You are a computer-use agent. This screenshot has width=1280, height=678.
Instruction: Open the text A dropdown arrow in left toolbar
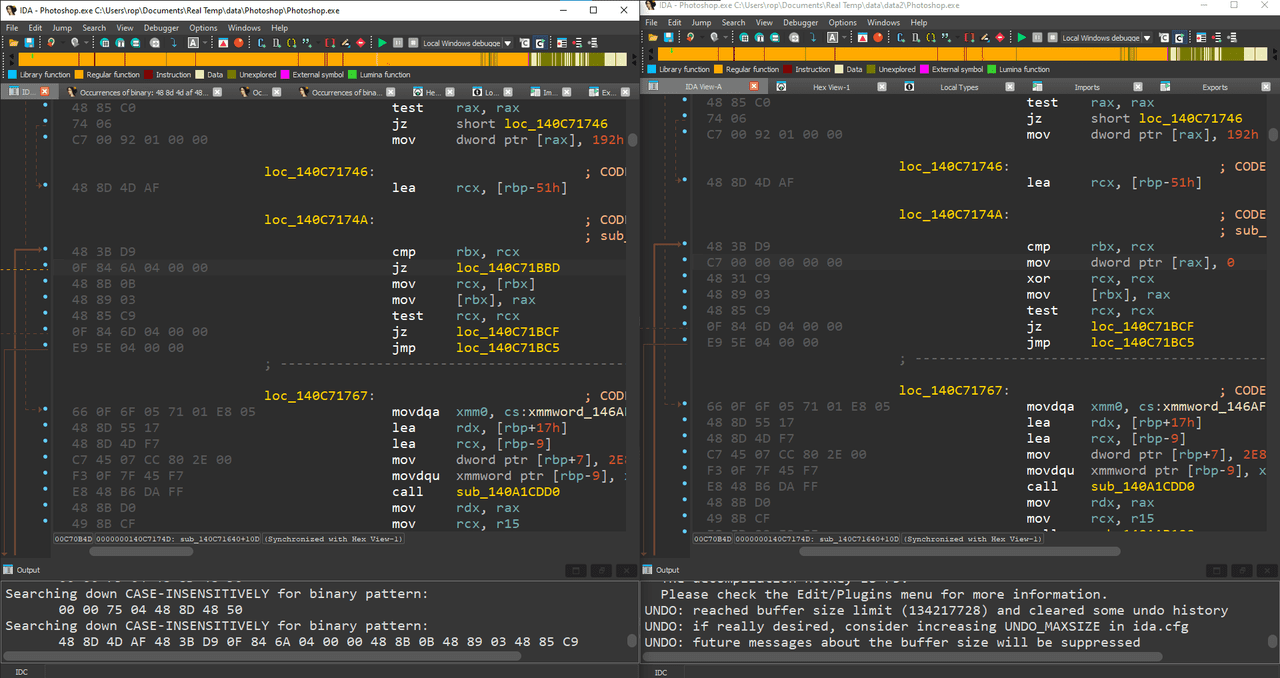click(x=204, y=42)
